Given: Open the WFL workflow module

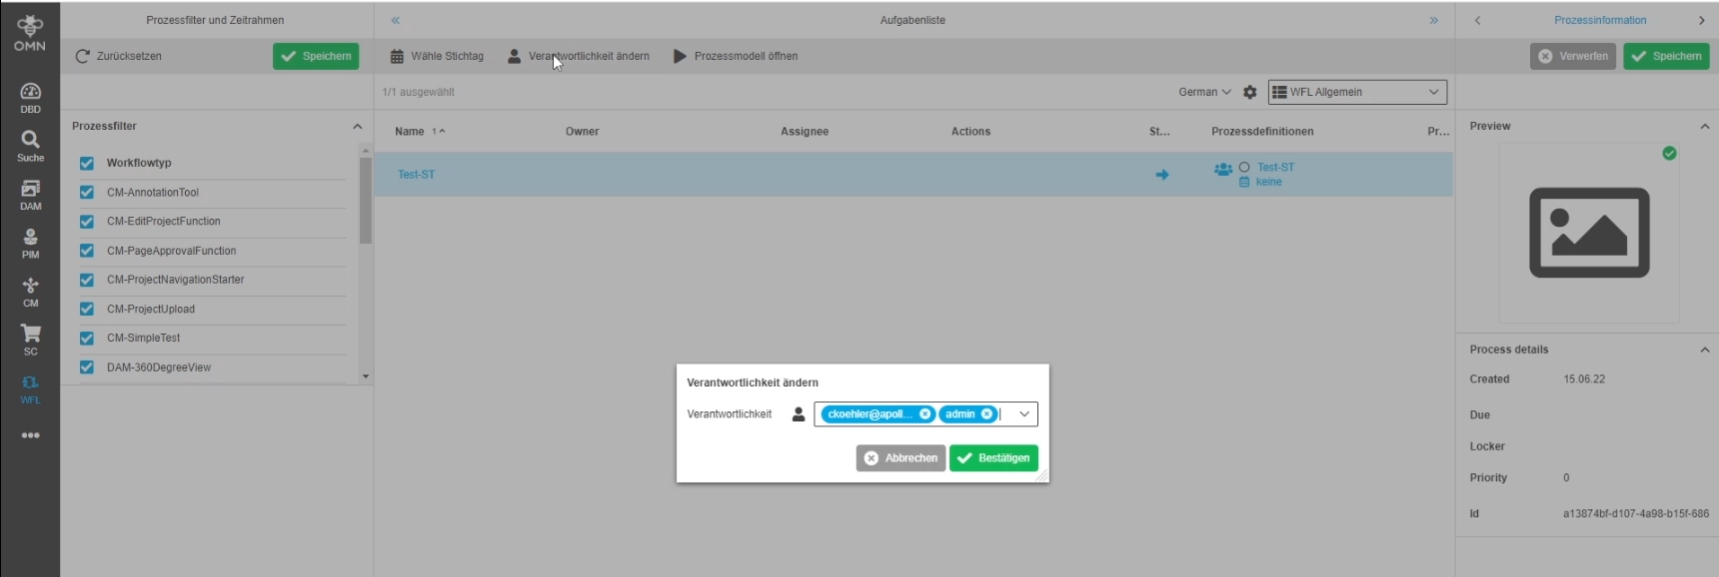Looking at the screenshot, I should coord(30,389).
